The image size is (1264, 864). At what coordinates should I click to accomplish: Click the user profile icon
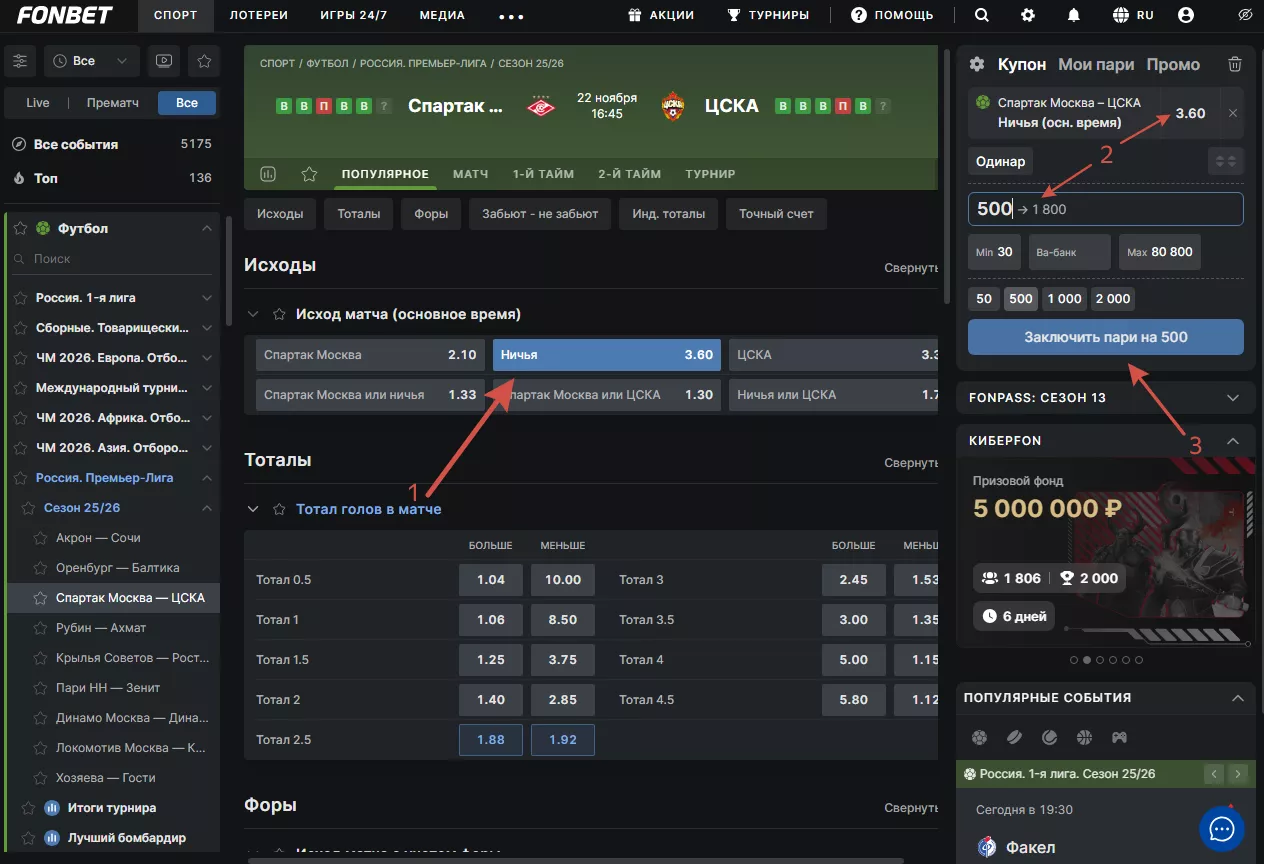click(1186, 15)
